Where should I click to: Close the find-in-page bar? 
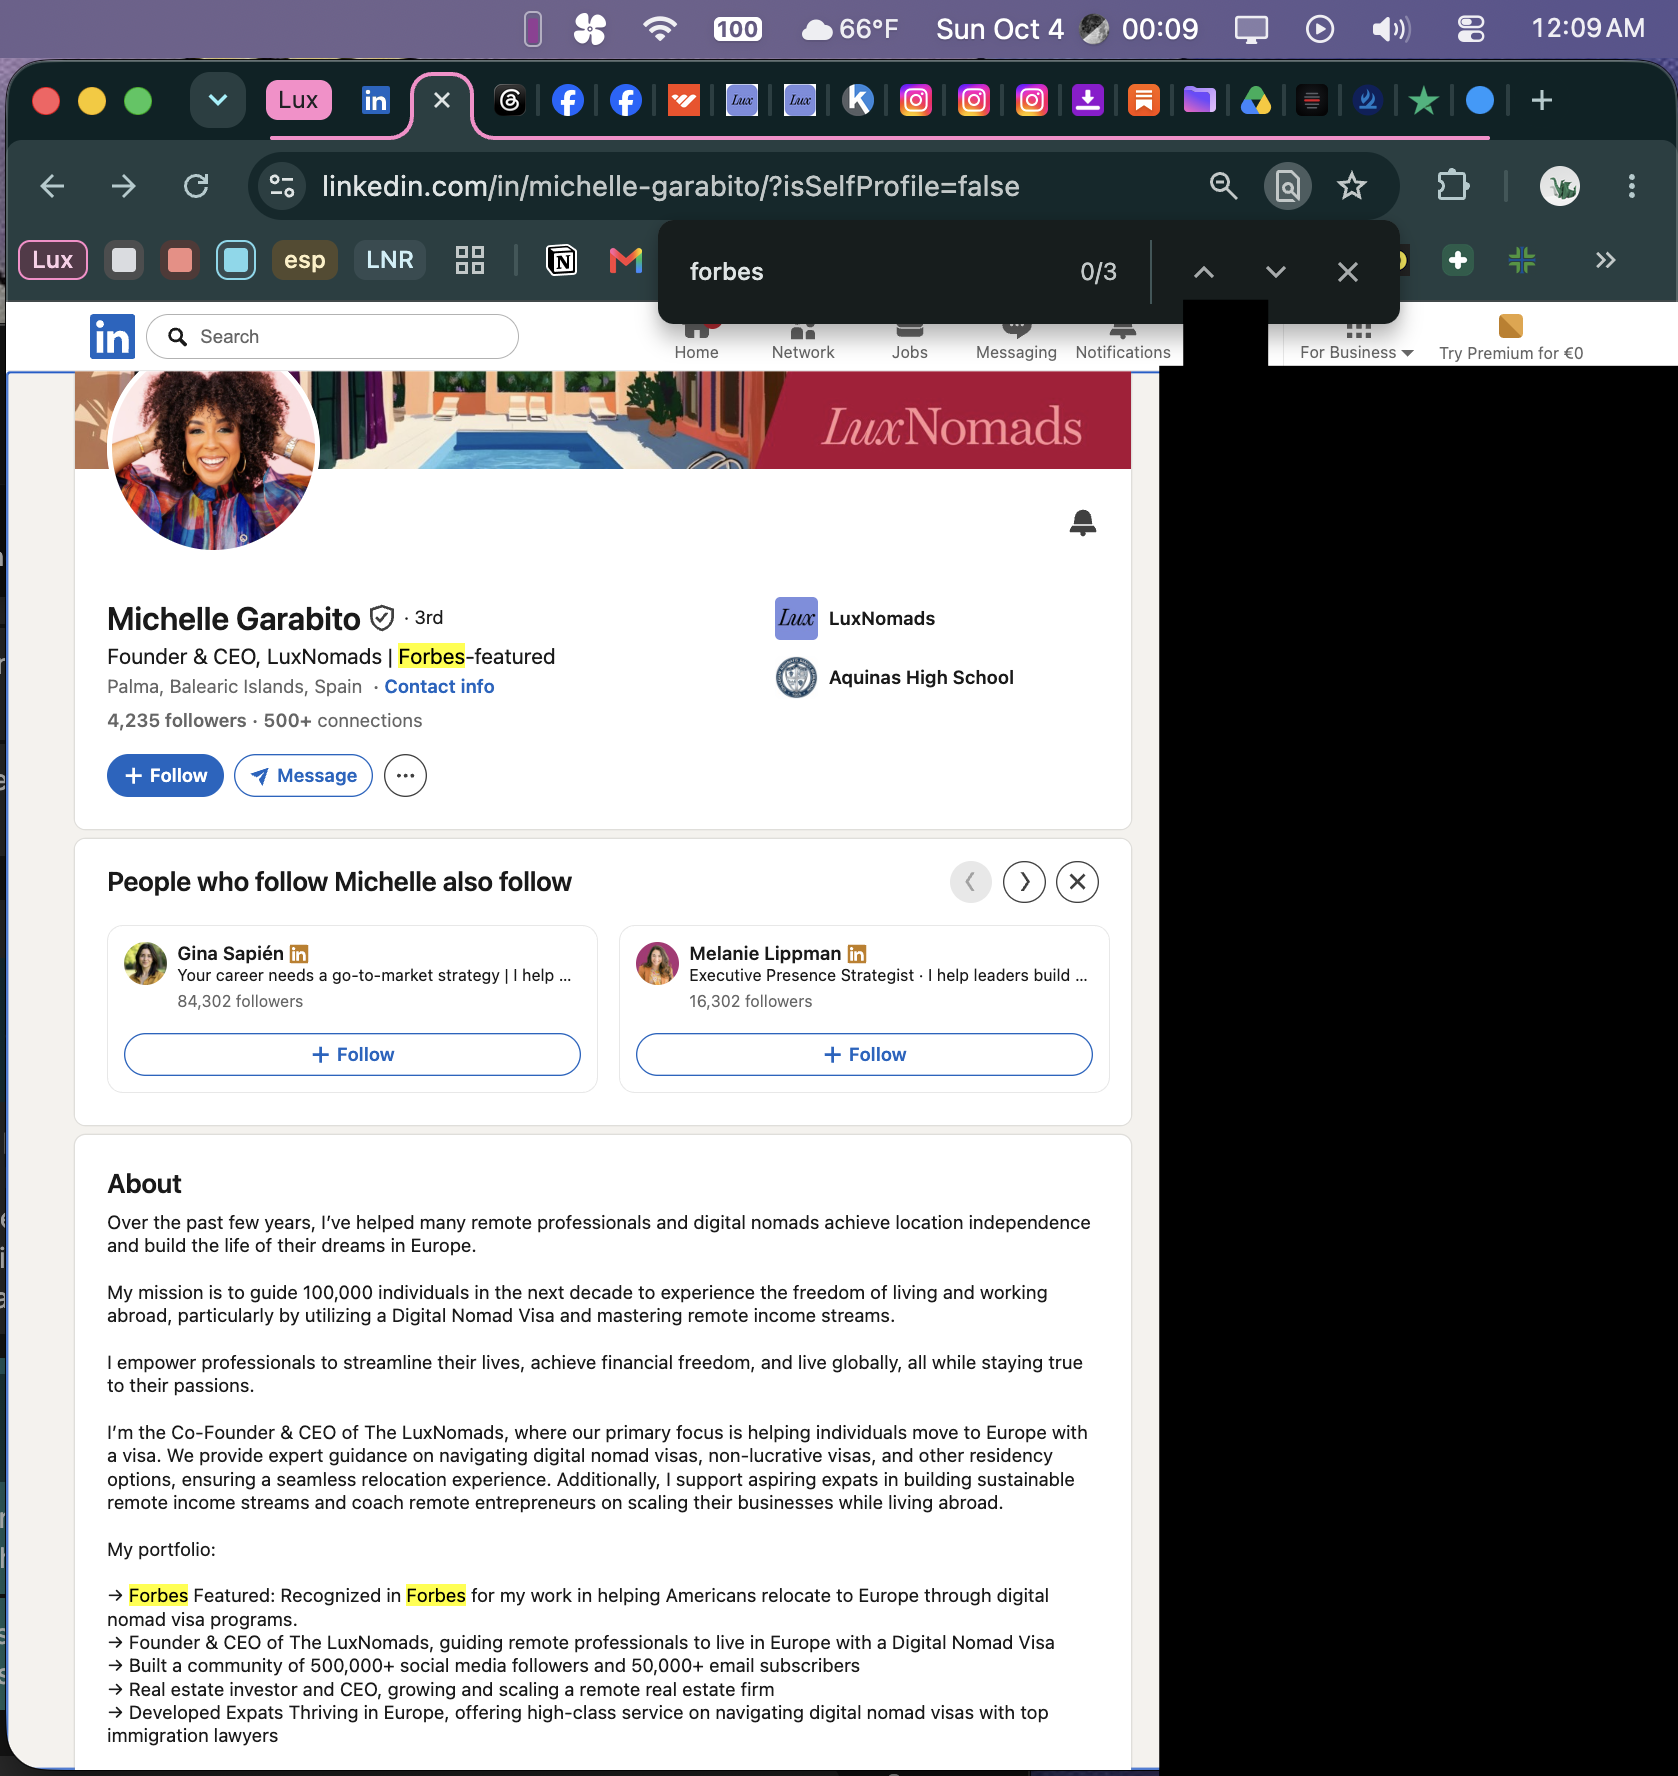pyautogui.click(x=1348, y=272)
